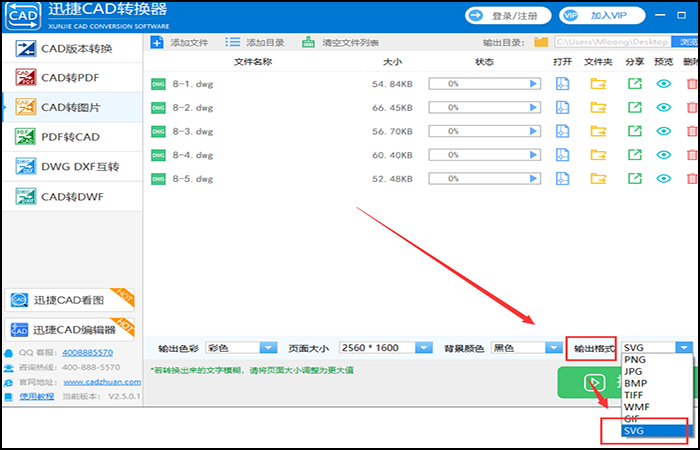This screenshot has height=450, width=700.
Task: Delete 8-2.dwg using its trash icon
Action: [x=692, y=107]
